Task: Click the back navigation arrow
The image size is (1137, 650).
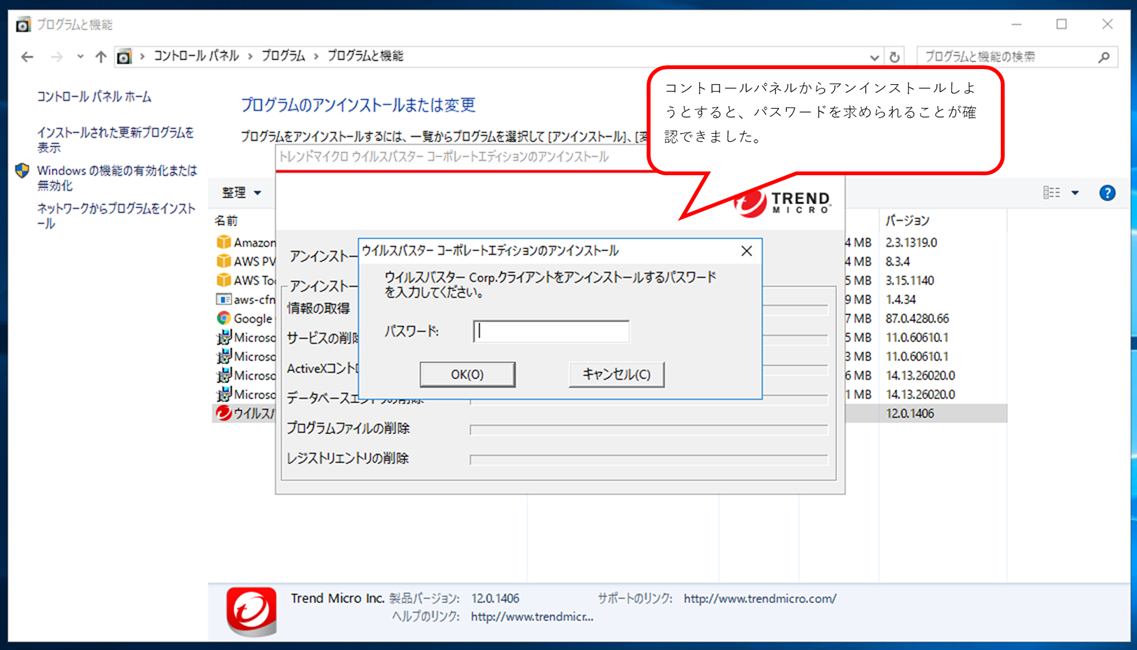Action: point(26,56)
